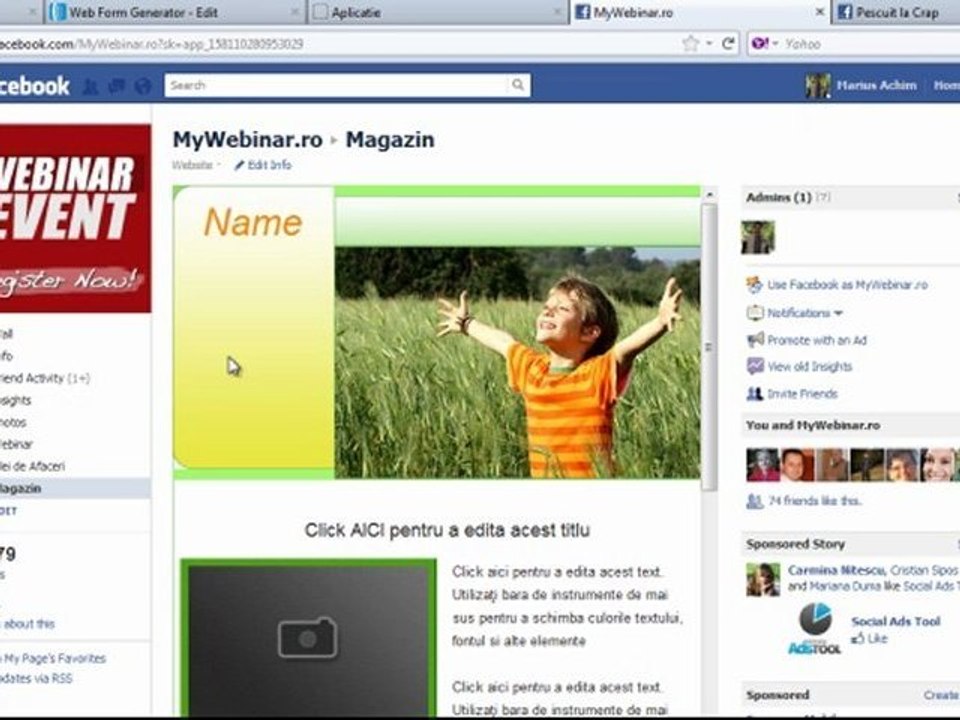960x720 pixels.
Task: Click the boy in field banner image
Action: (x=517, y=362)
